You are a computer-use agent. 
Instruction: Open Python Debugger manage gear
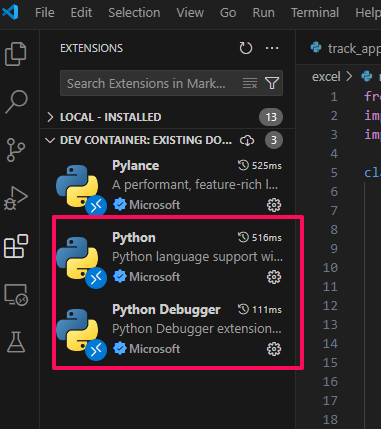[x=274, y=349]
